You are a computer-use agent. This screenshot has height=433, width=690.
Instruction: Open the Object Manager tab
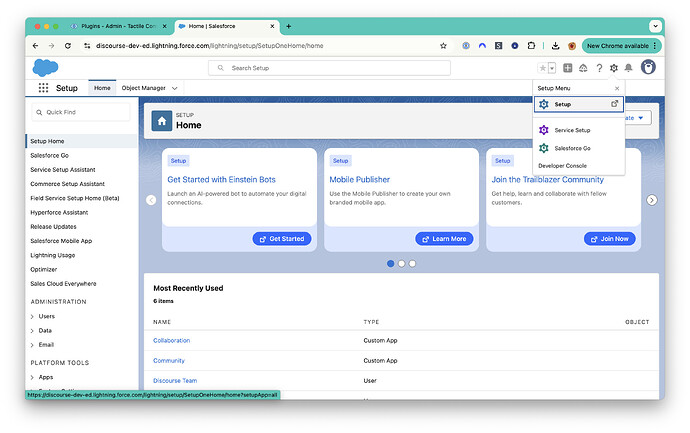[x=143, y=88]
